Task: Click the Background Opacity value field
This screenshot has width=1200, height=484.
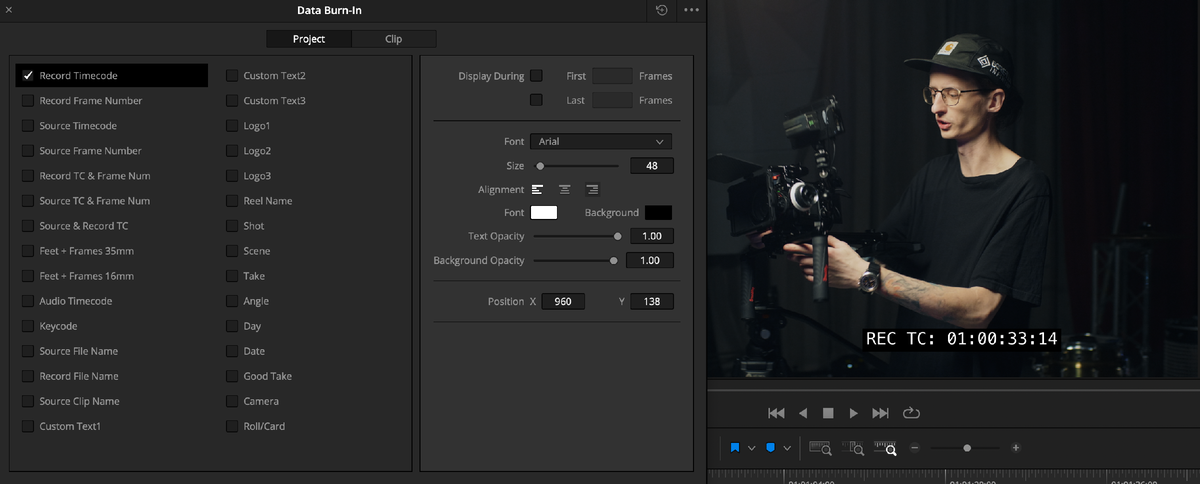Action: click(650, 261)
